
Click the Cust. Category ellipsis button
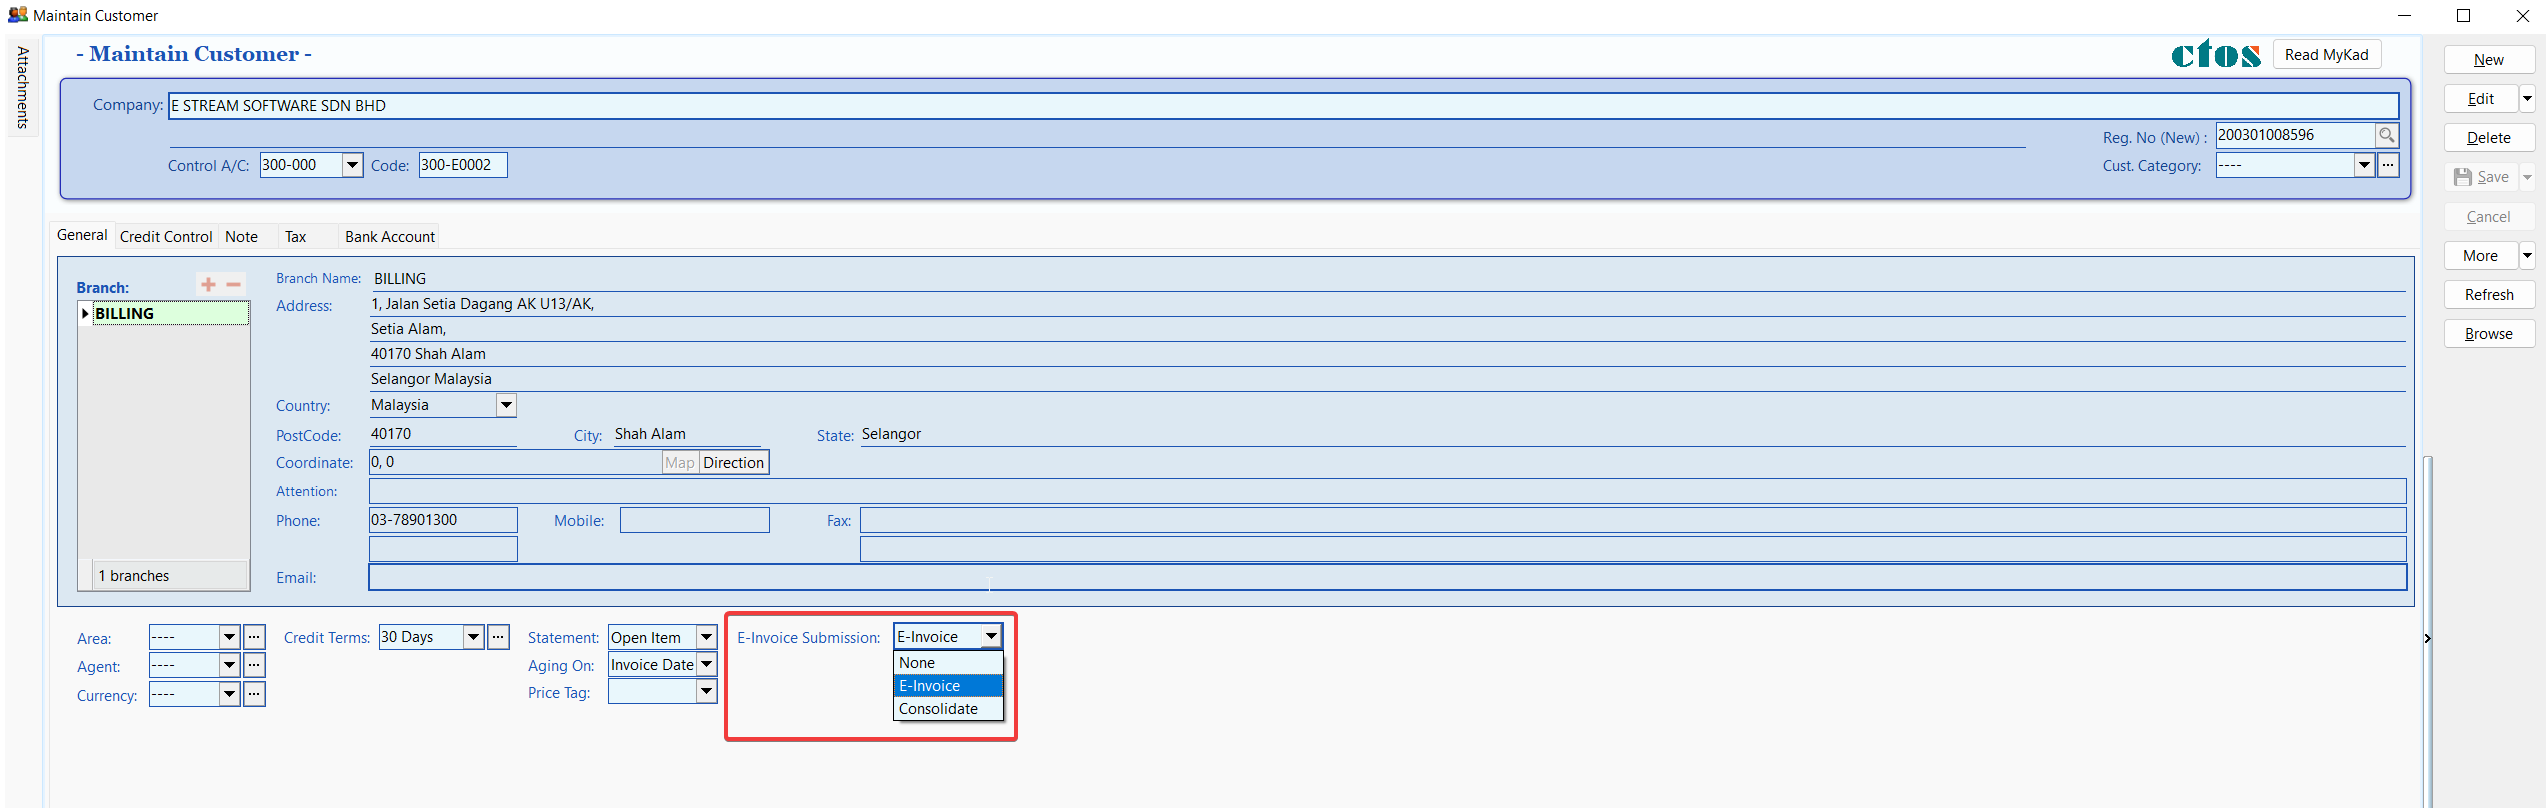coord(2388,166)
